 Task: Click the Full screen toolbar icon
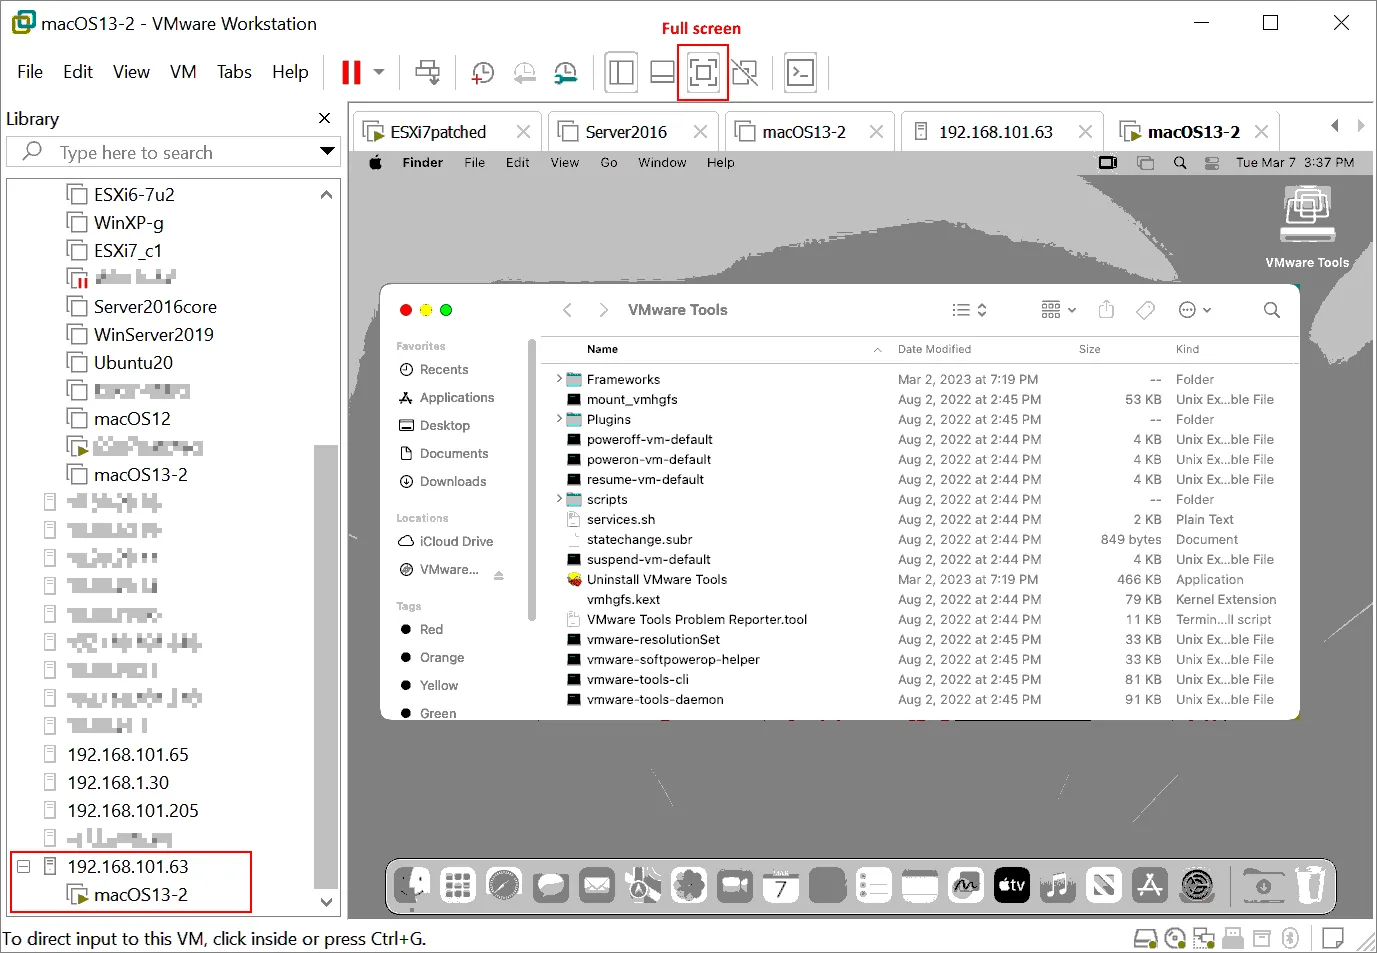pos(702,72)
